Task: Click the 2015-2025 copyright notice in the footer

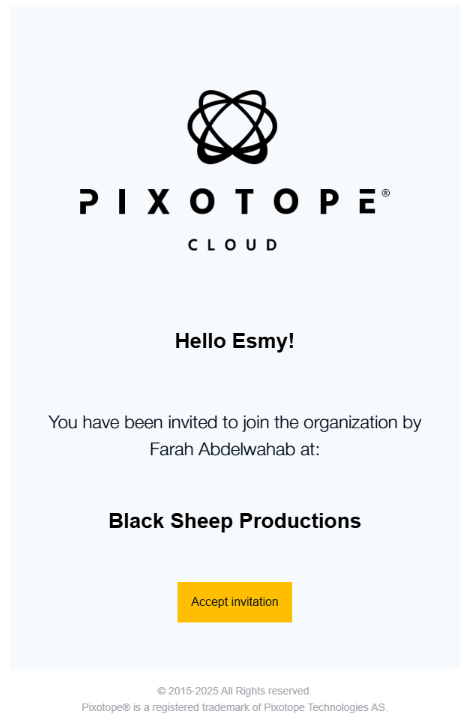Action: pyautogui.click(x=234, y=691)
